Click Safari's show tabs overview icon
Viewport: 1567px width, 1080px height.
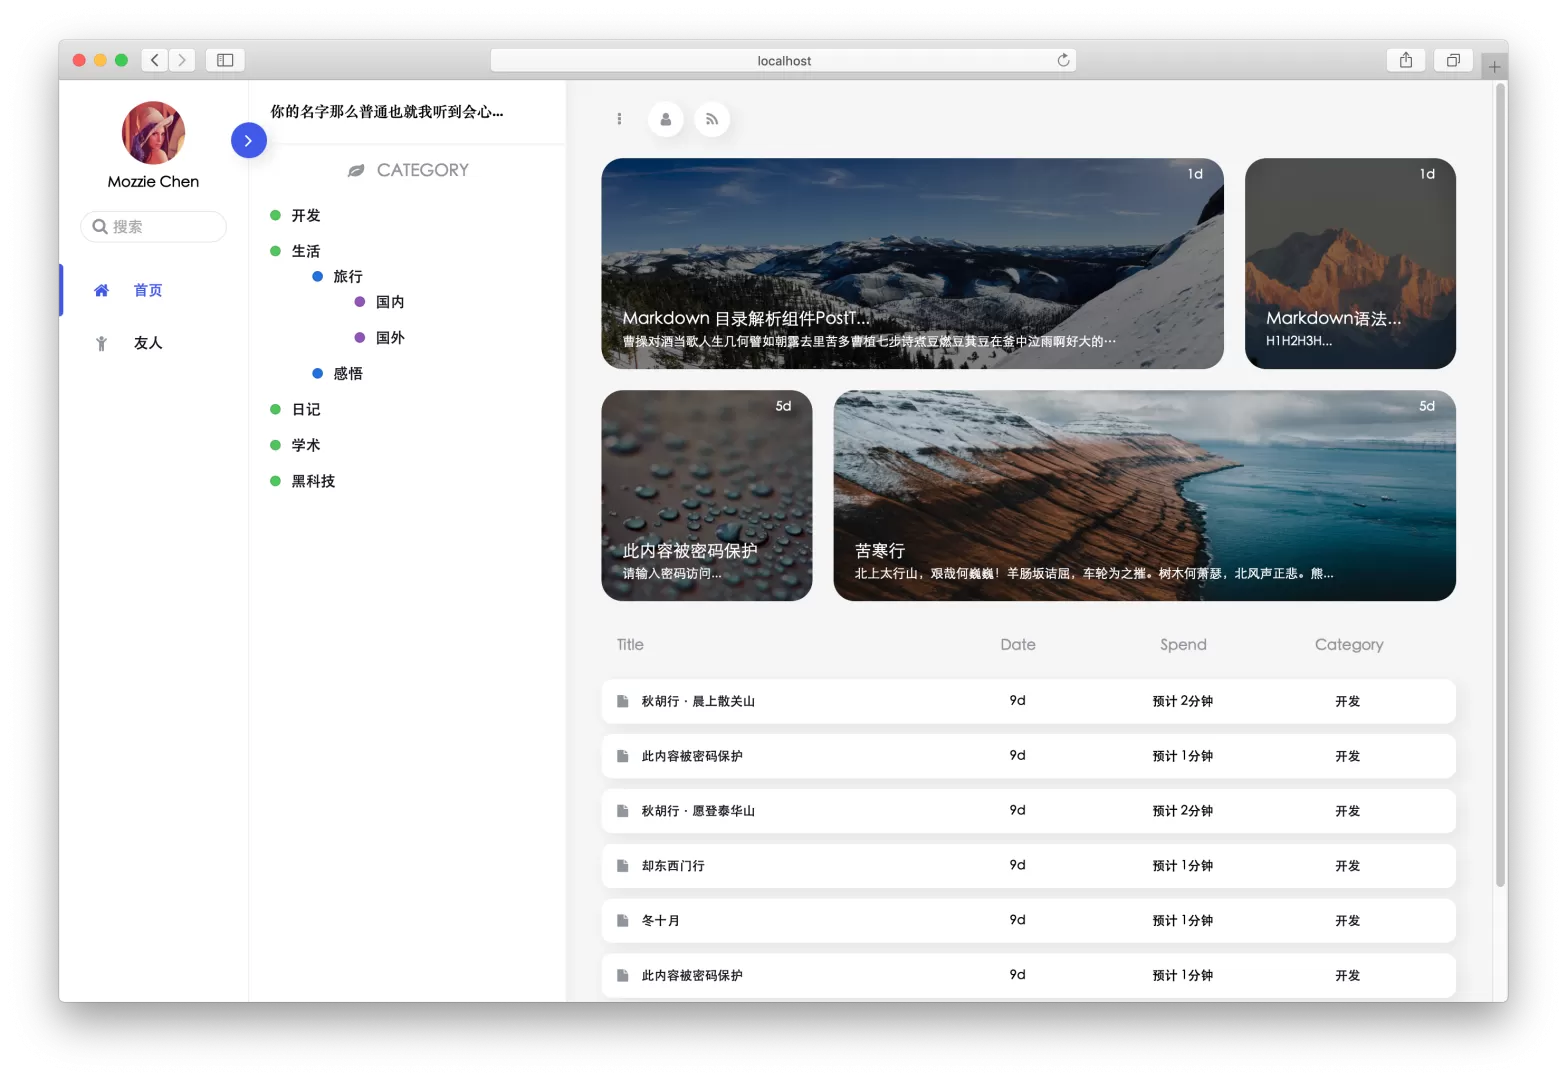pos(1453,60)
